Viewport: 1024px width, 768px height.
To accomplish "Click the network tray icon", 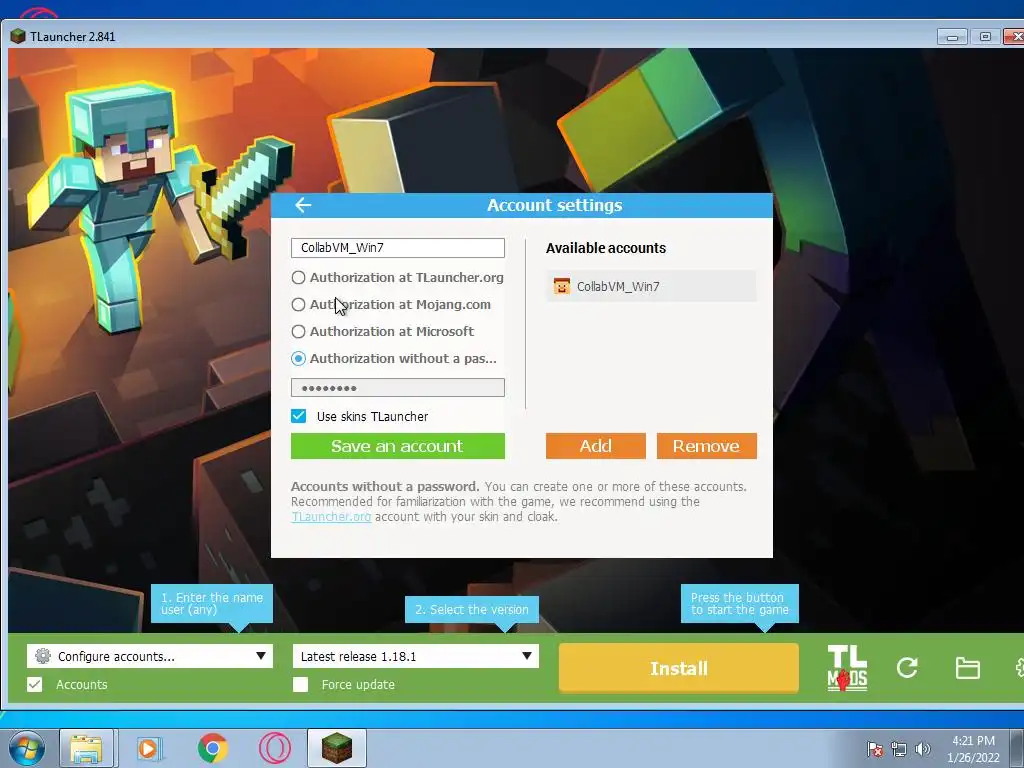I will tap(899, 749).
